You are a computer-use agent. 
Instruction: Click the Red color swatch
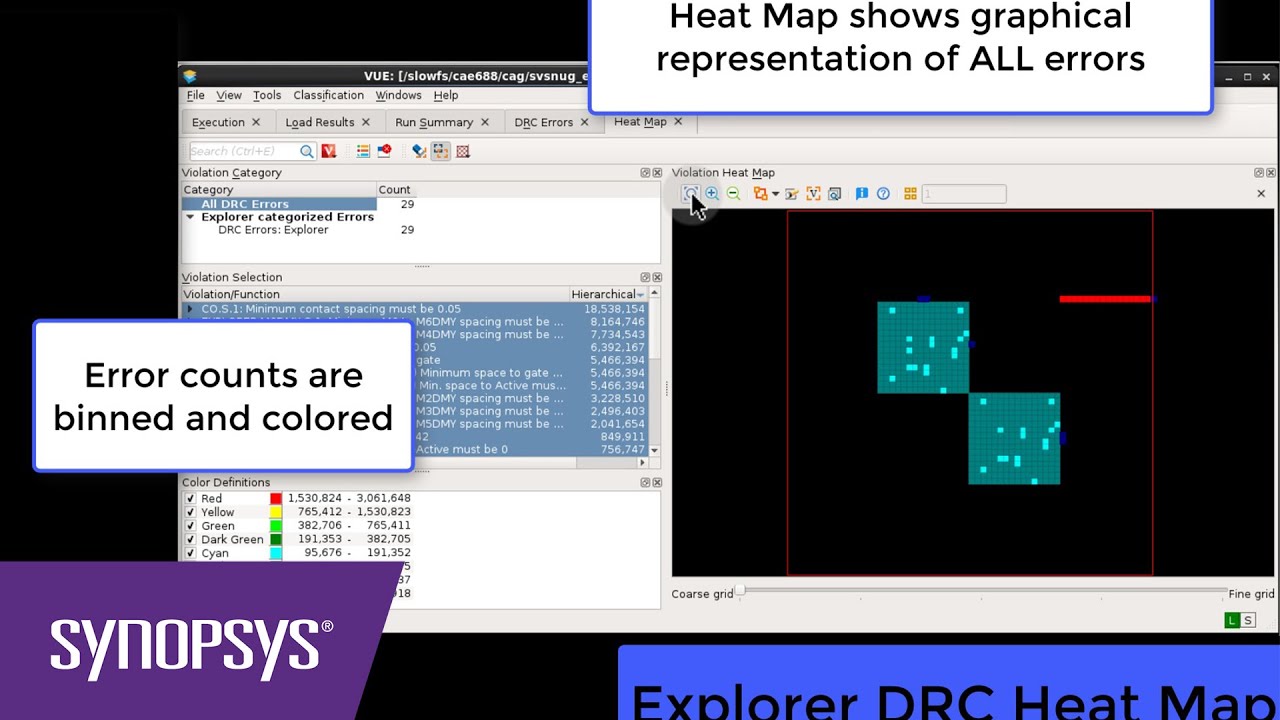coord(276,498)
